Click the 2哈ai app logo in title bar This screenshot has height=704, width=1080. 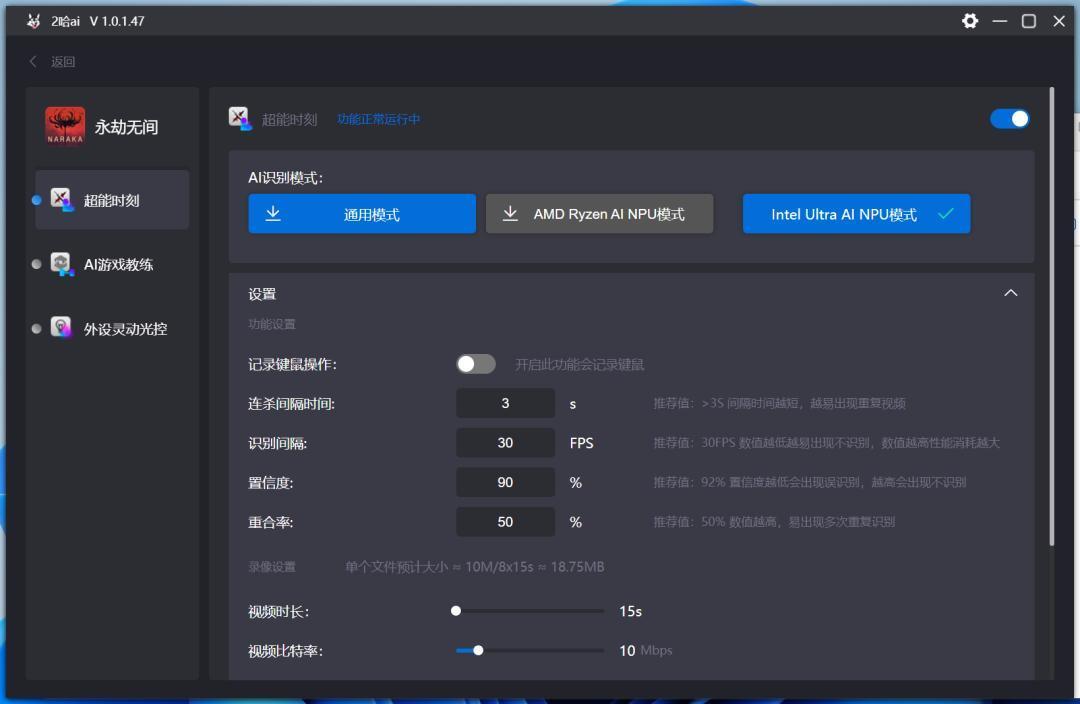click(x=33, y=21)
